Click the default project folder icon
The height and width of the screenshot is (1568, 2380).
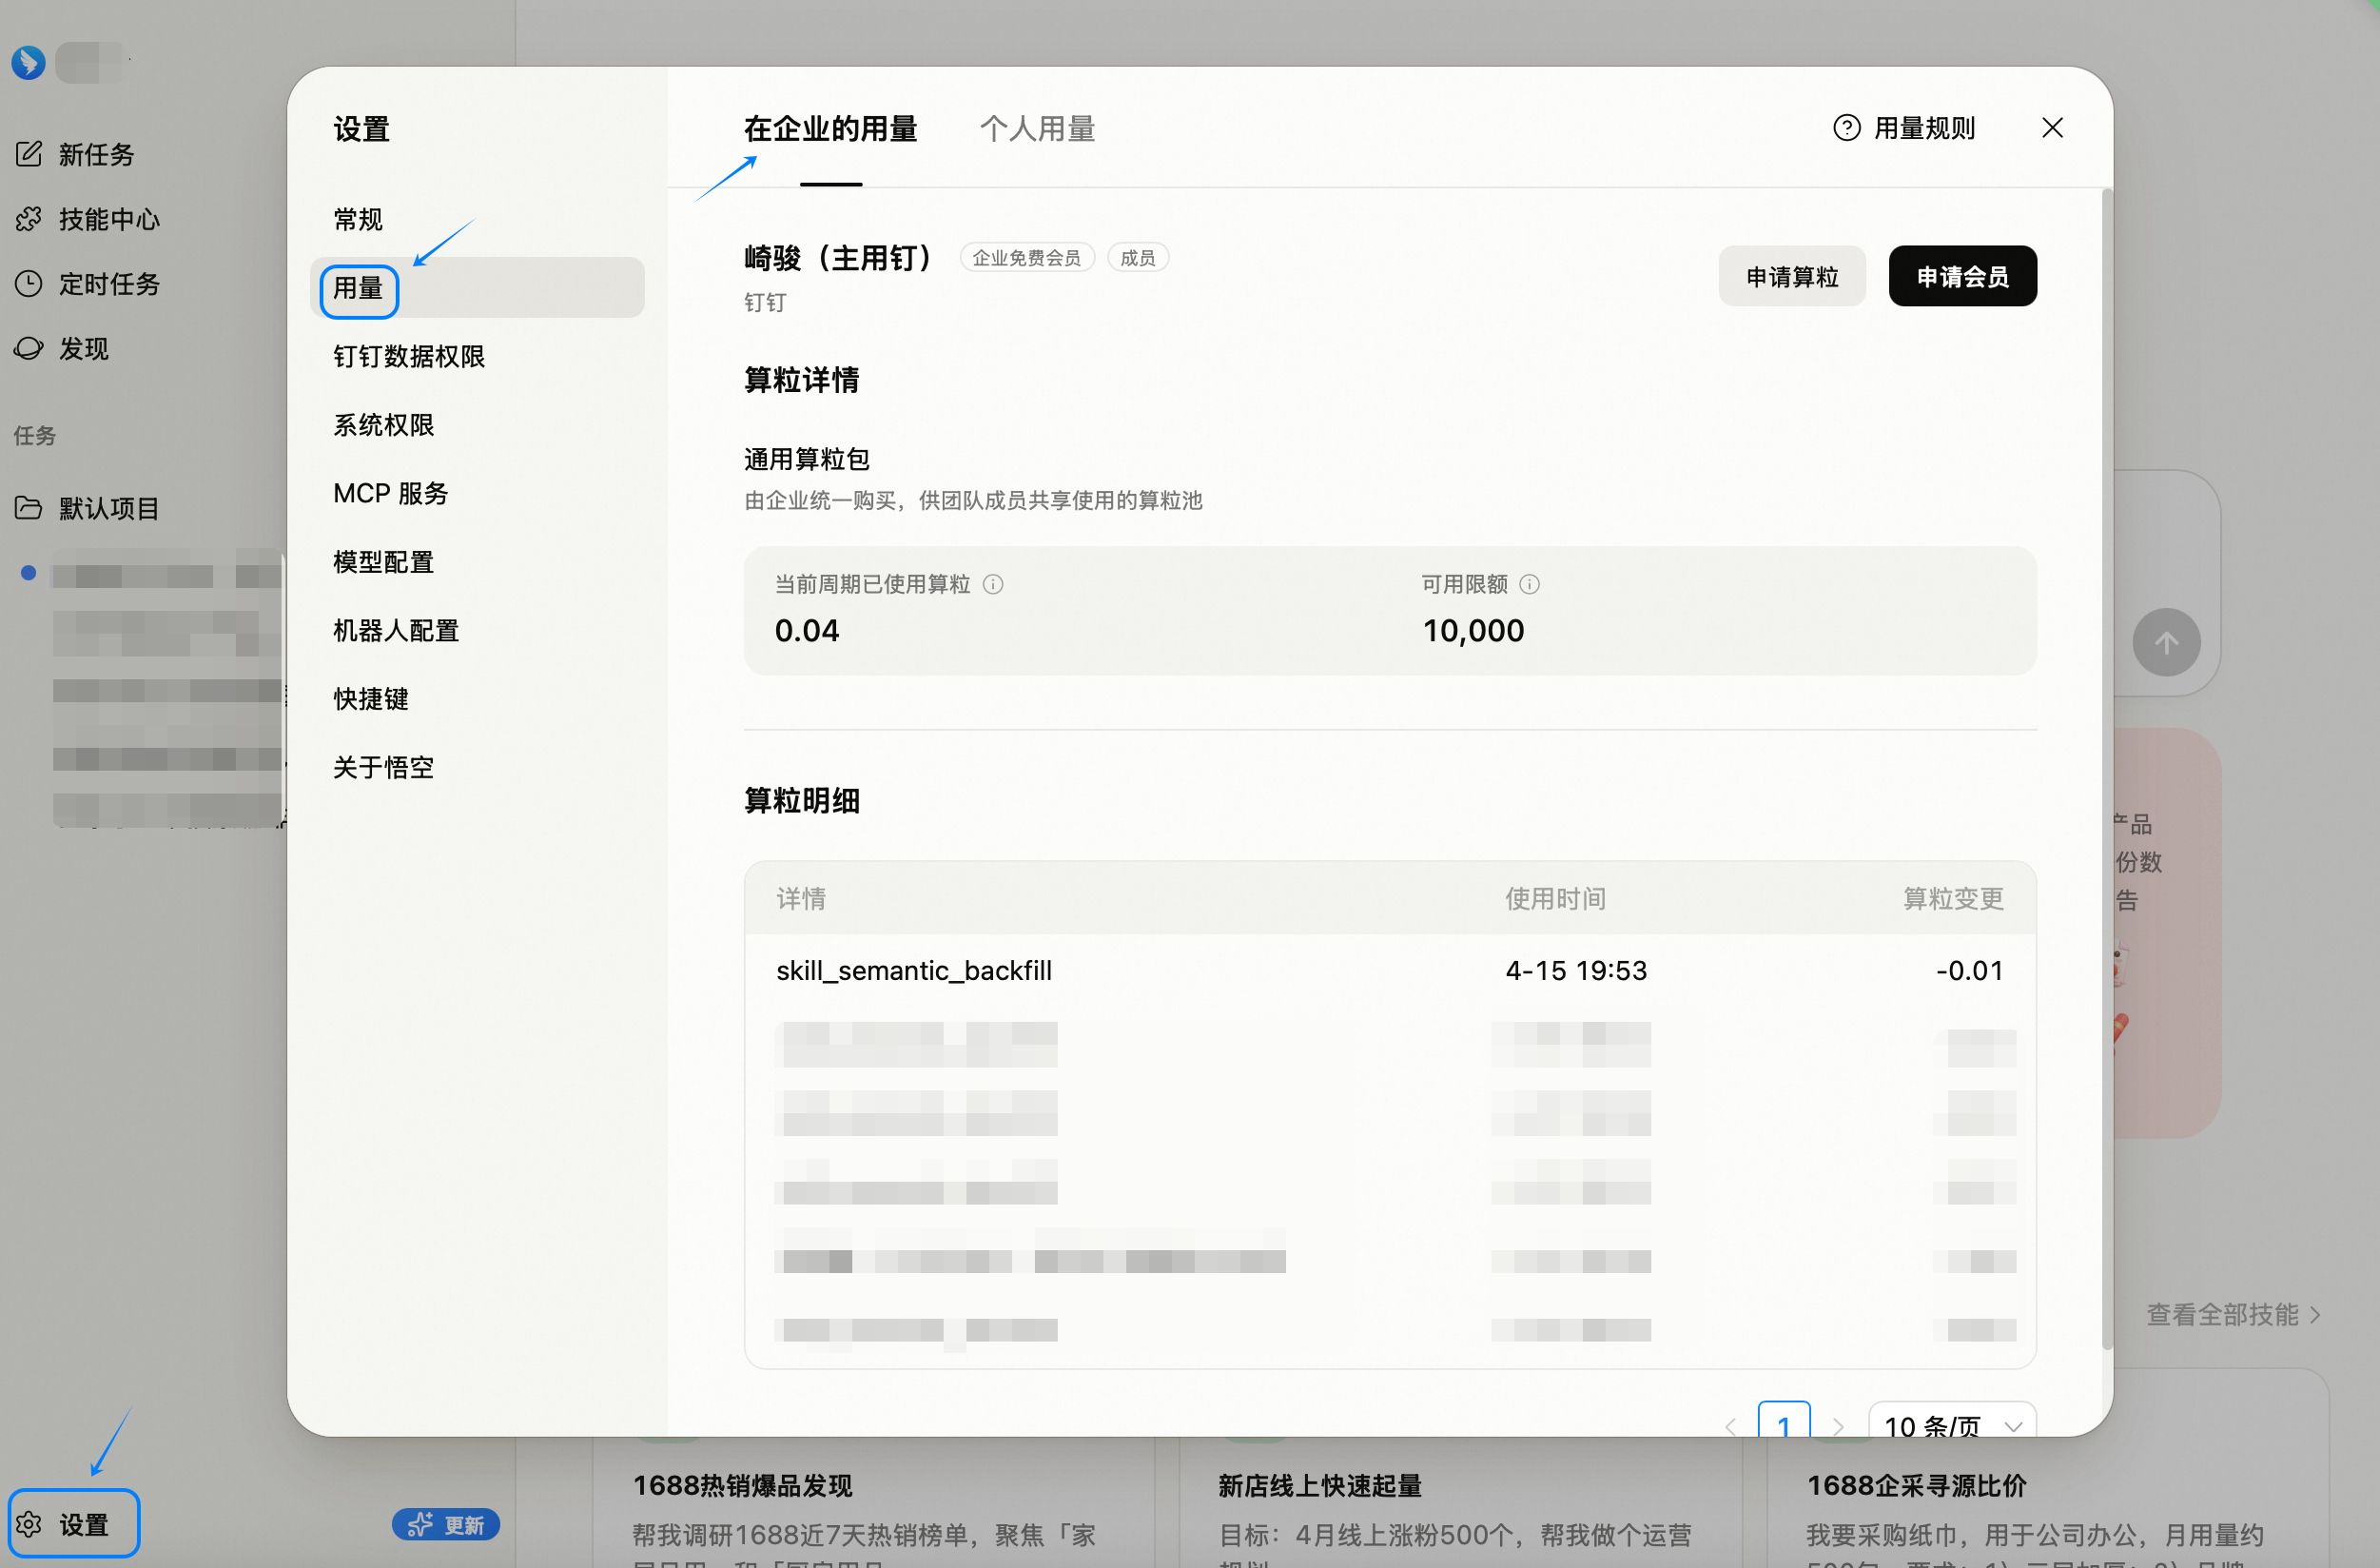coord(28,508)
